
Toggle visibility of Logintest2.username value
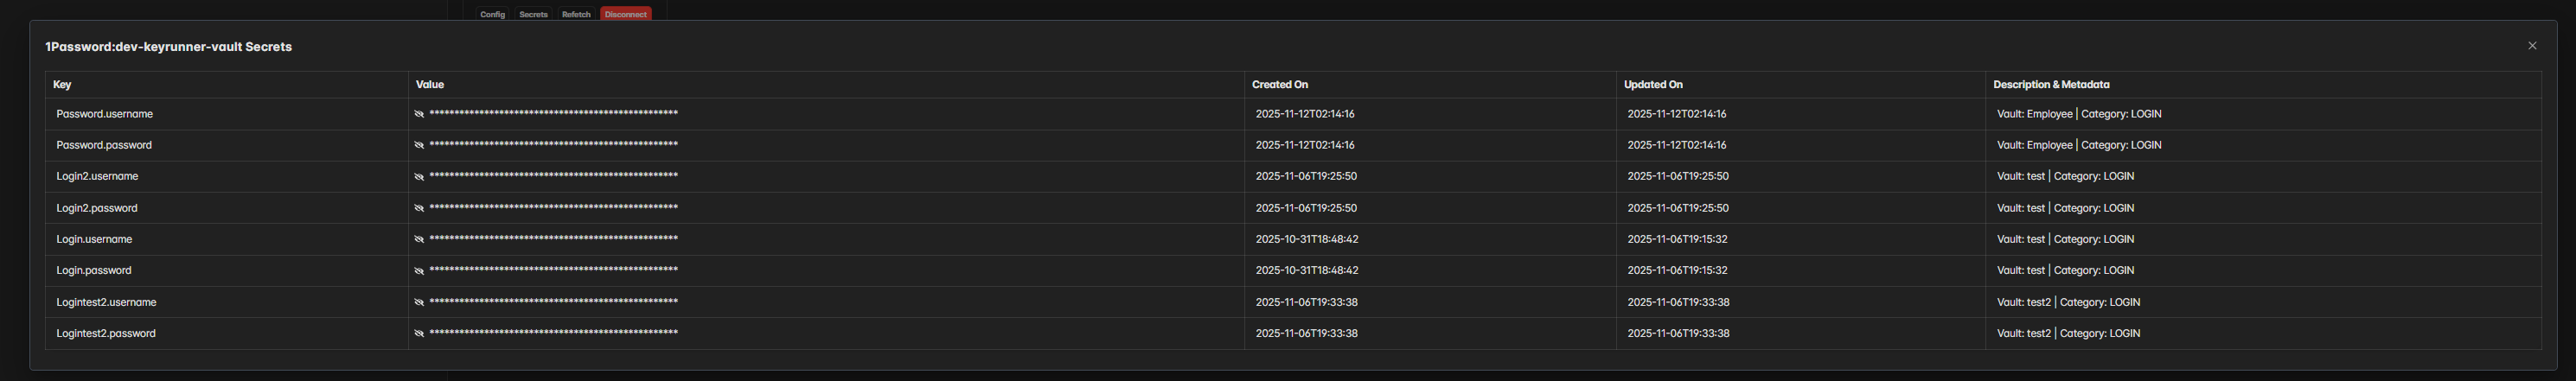point(419,302)
